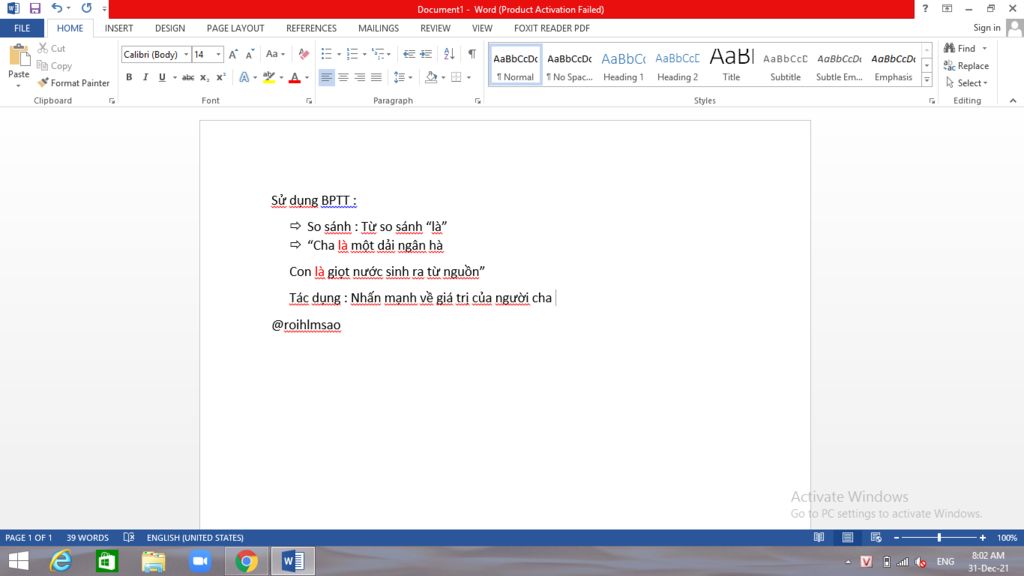Switch to Web Layout view

[876, 537]
